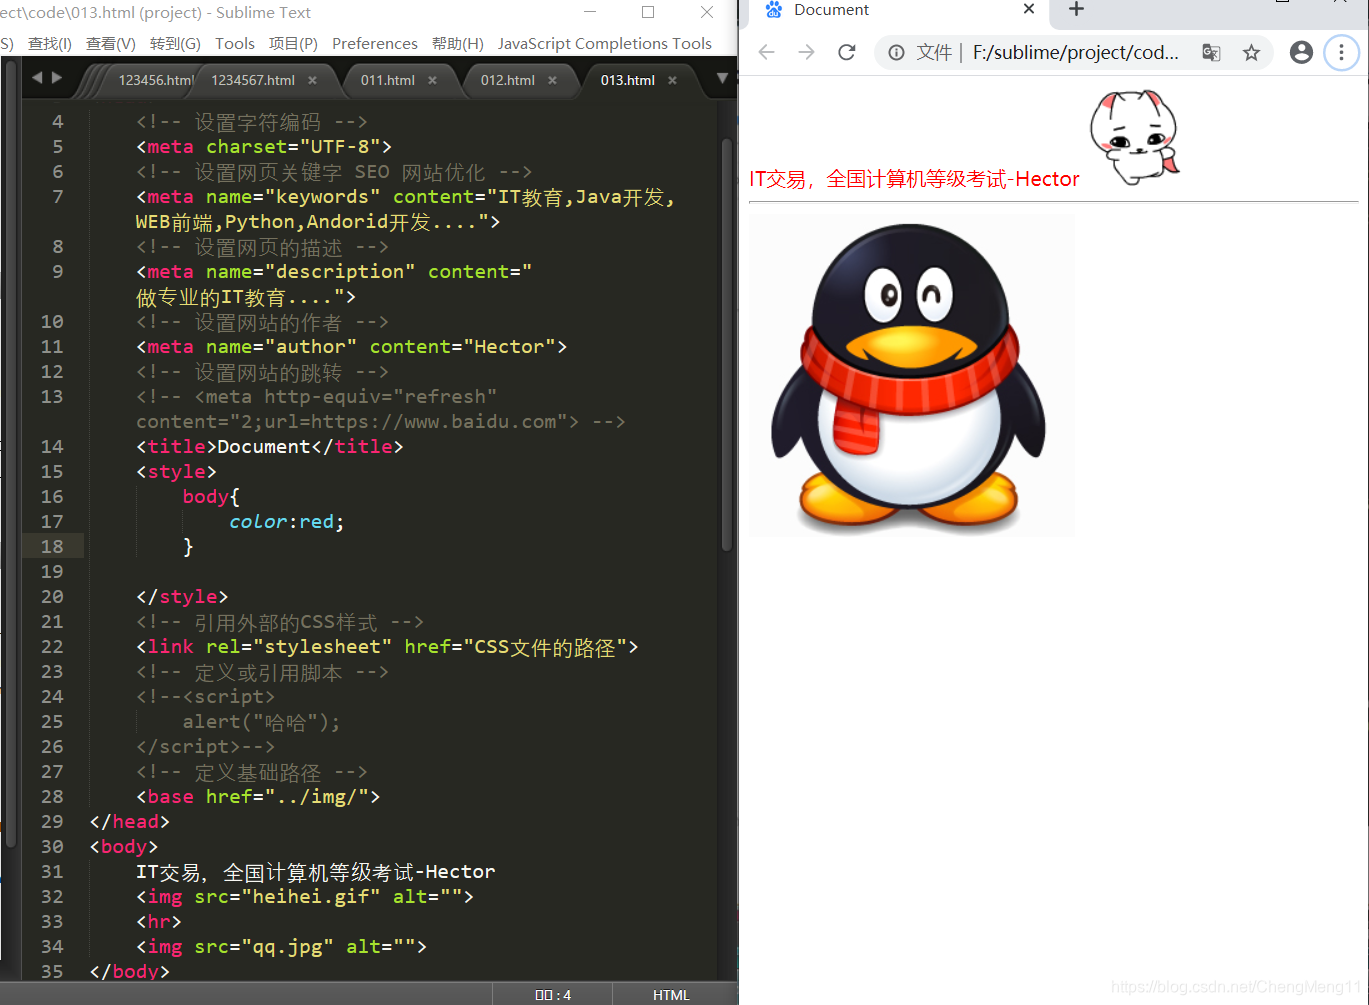Click the closing head tag on line 29
Screen dimensions: 1369x1005
[130, 822]
